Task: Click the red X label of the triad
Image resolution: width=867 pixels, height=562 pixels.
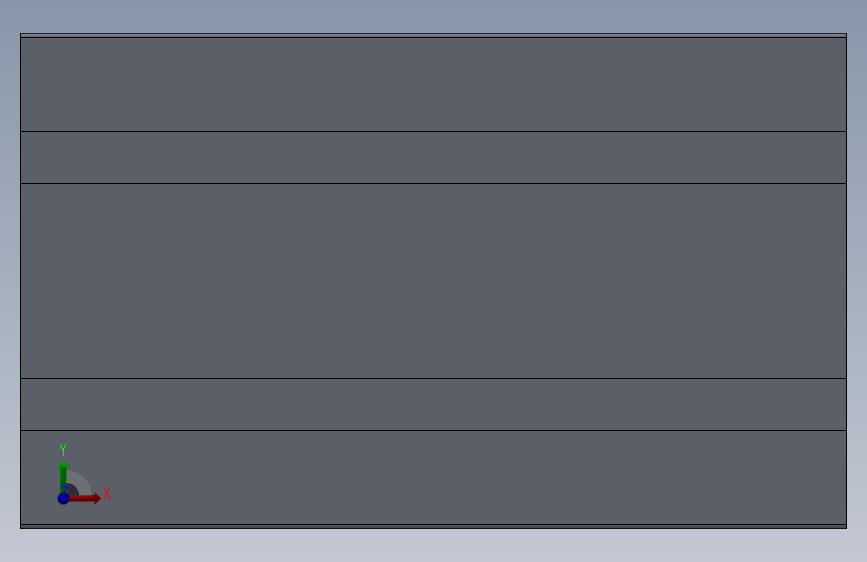Action: pos(106,494)
